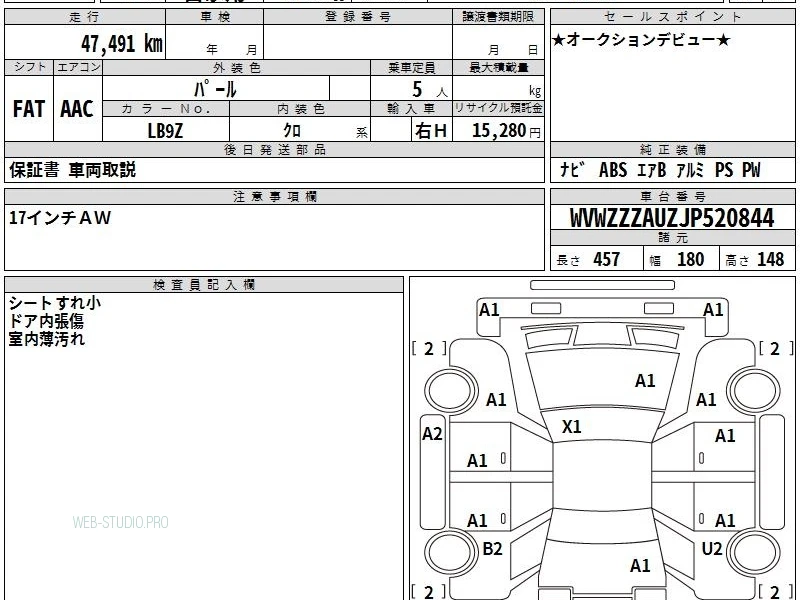
Task: Click the PS equipment entry
Action: [x=724, y=170]
